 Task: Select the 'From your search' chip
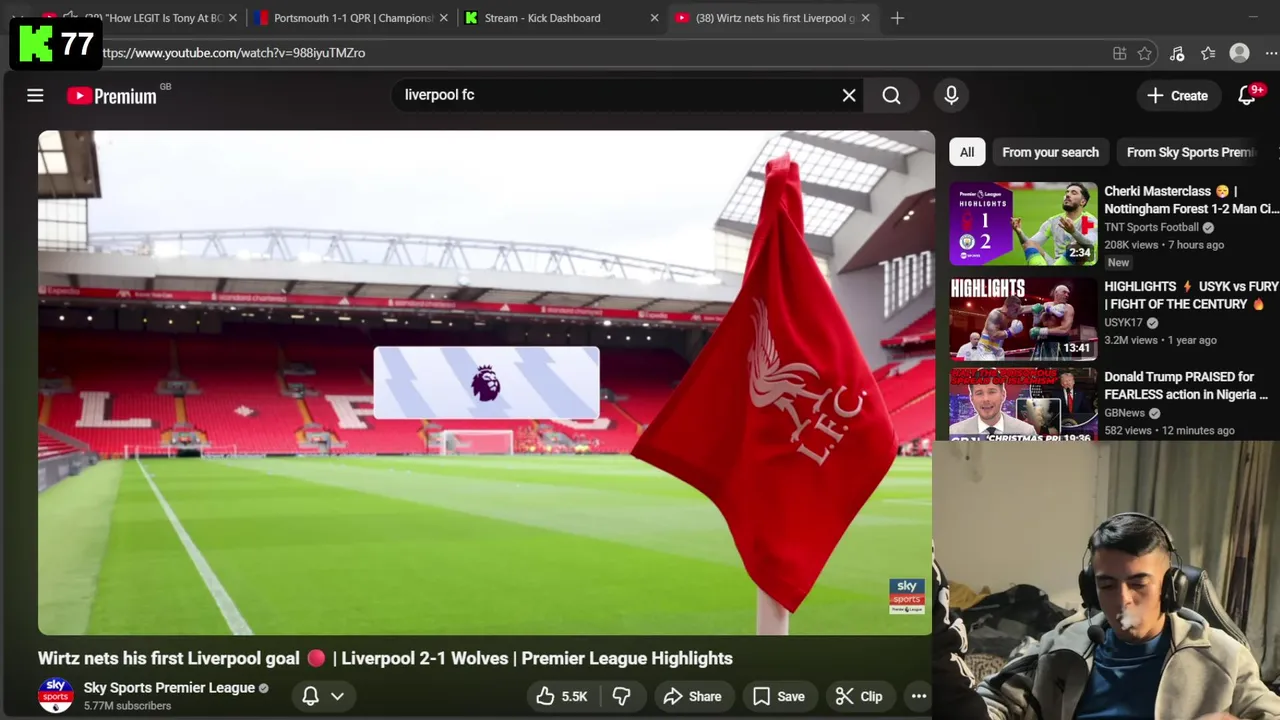point(1050,152)
